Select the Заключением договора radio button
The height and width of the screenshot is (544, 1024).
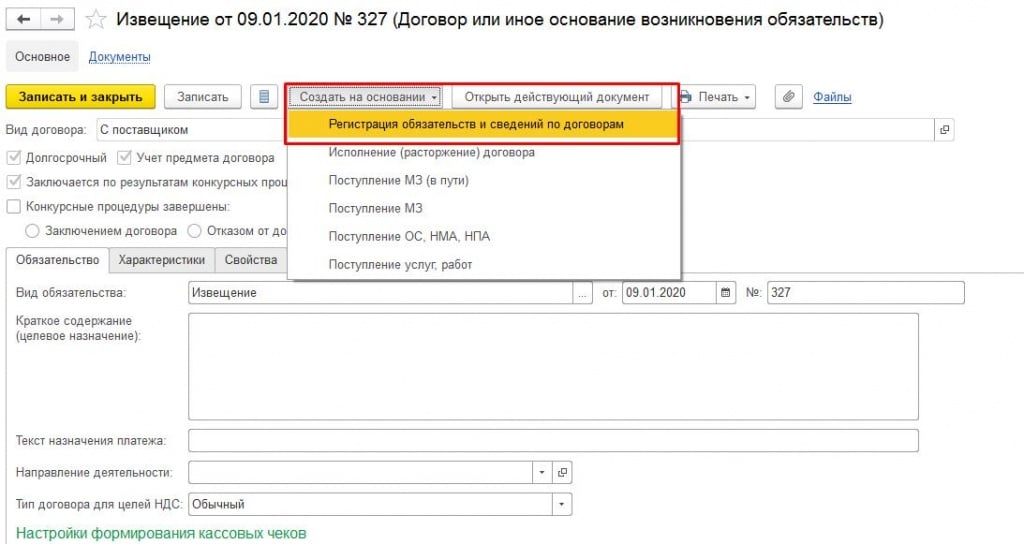32,231
